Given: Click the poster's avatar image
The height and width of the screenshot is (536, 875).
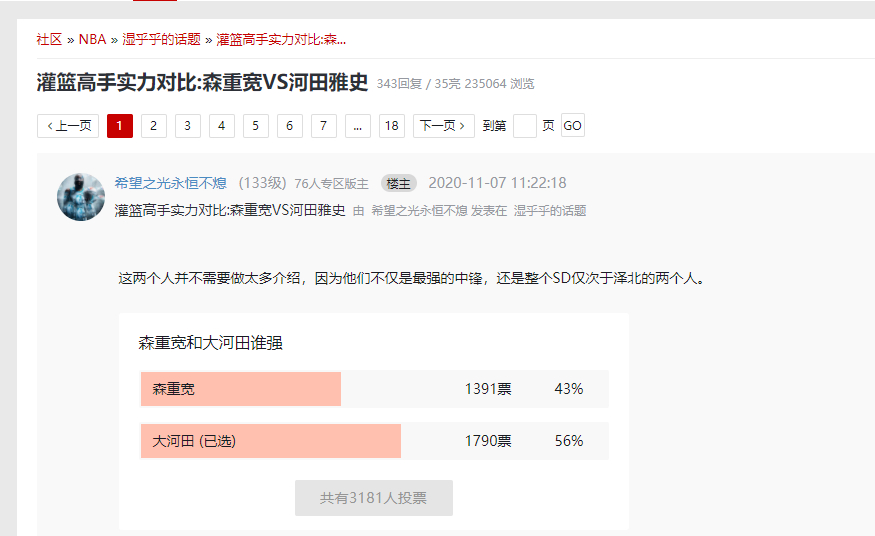Looking at the screenshot, I should [81, 197].
